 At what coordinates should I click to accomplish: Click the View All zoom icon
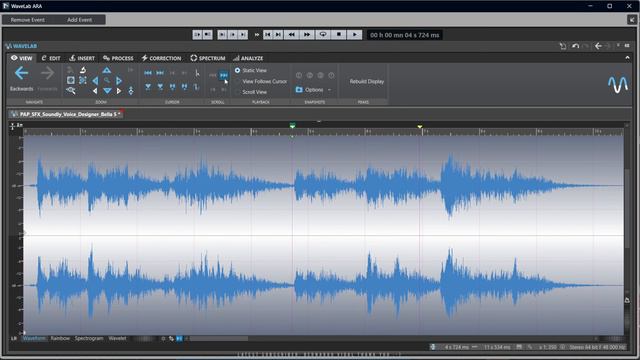tap(71, 80)
